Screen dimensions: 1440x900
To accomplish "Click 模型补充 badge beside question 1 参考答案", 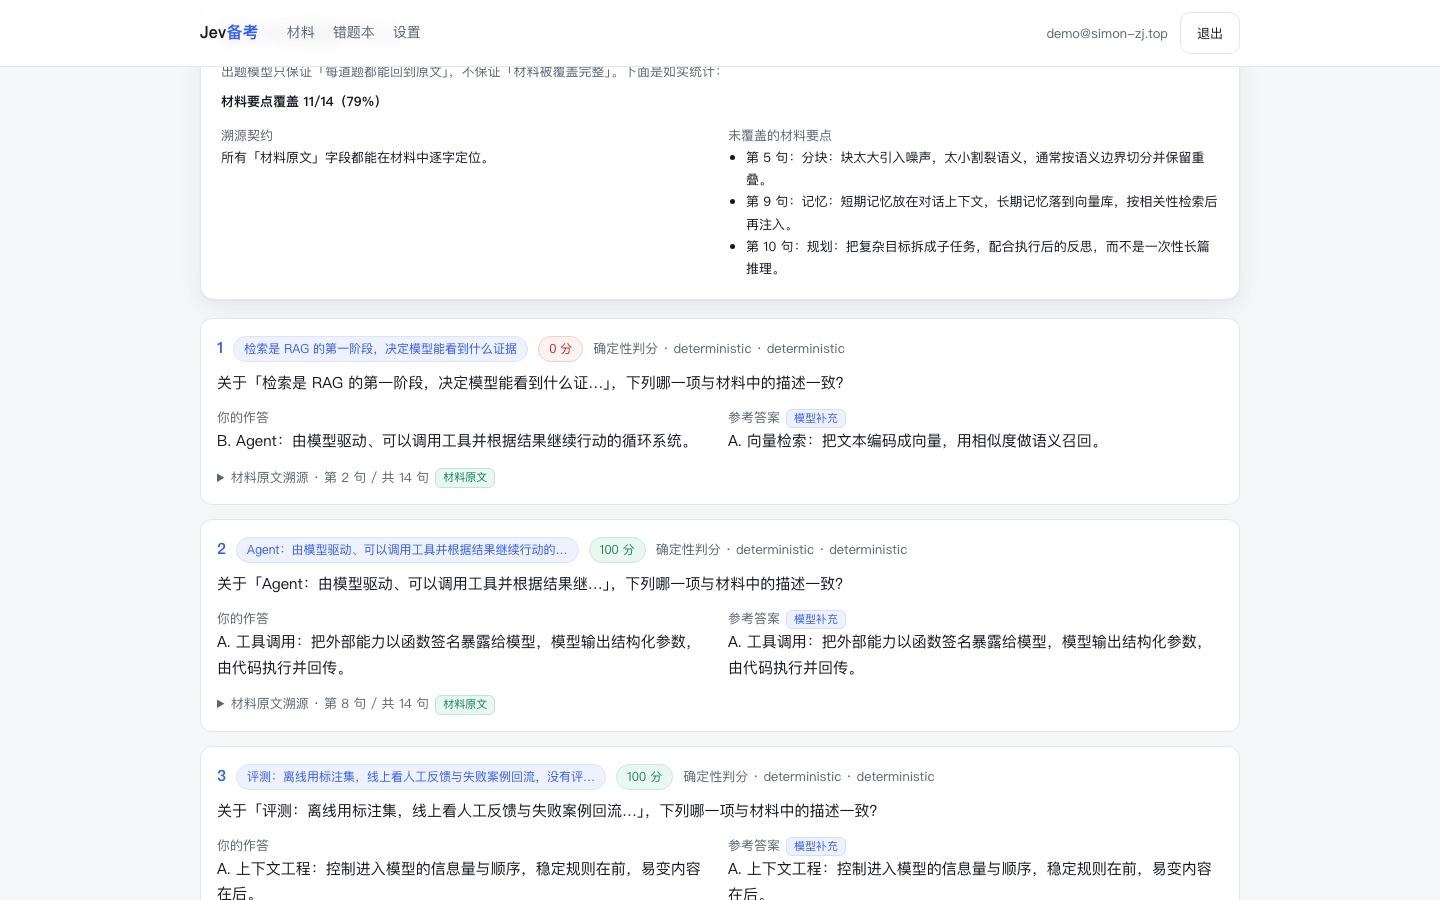I will pyautogui.click(x=816, y=419).
